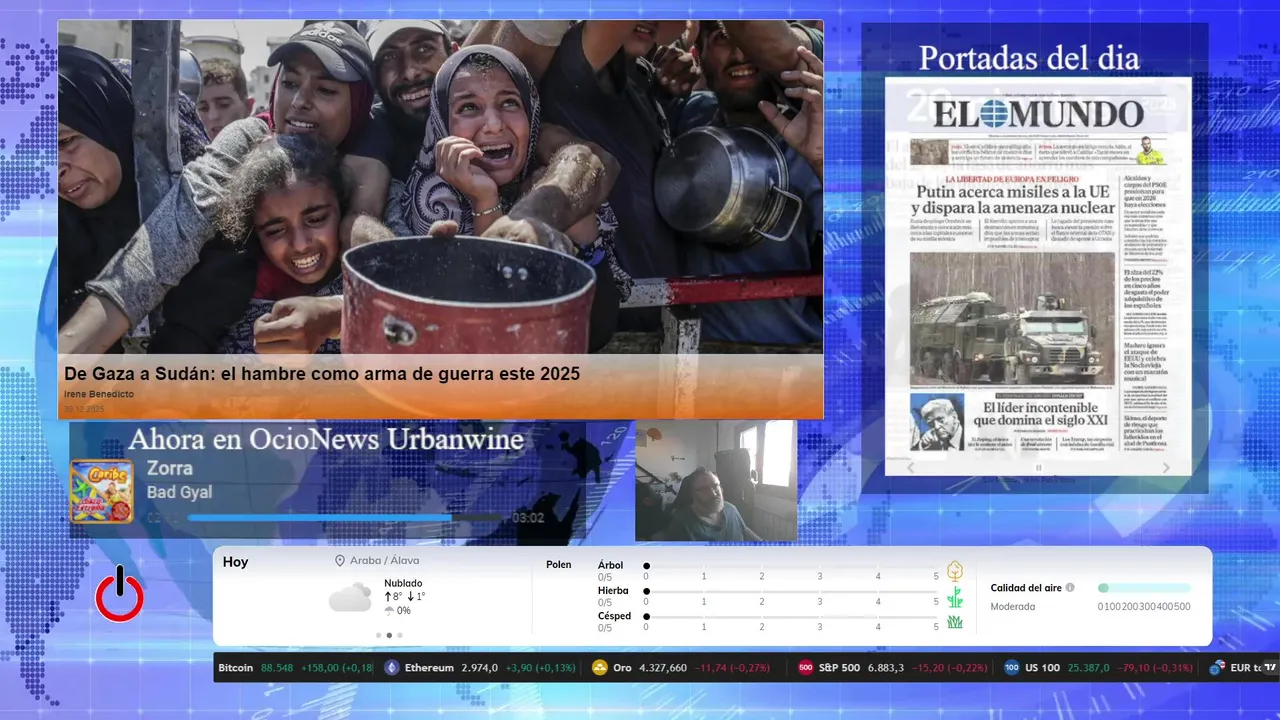This screenshot has height=720, width=1280.
Task: Click the Oro ticker label
Action: [622, 667]
